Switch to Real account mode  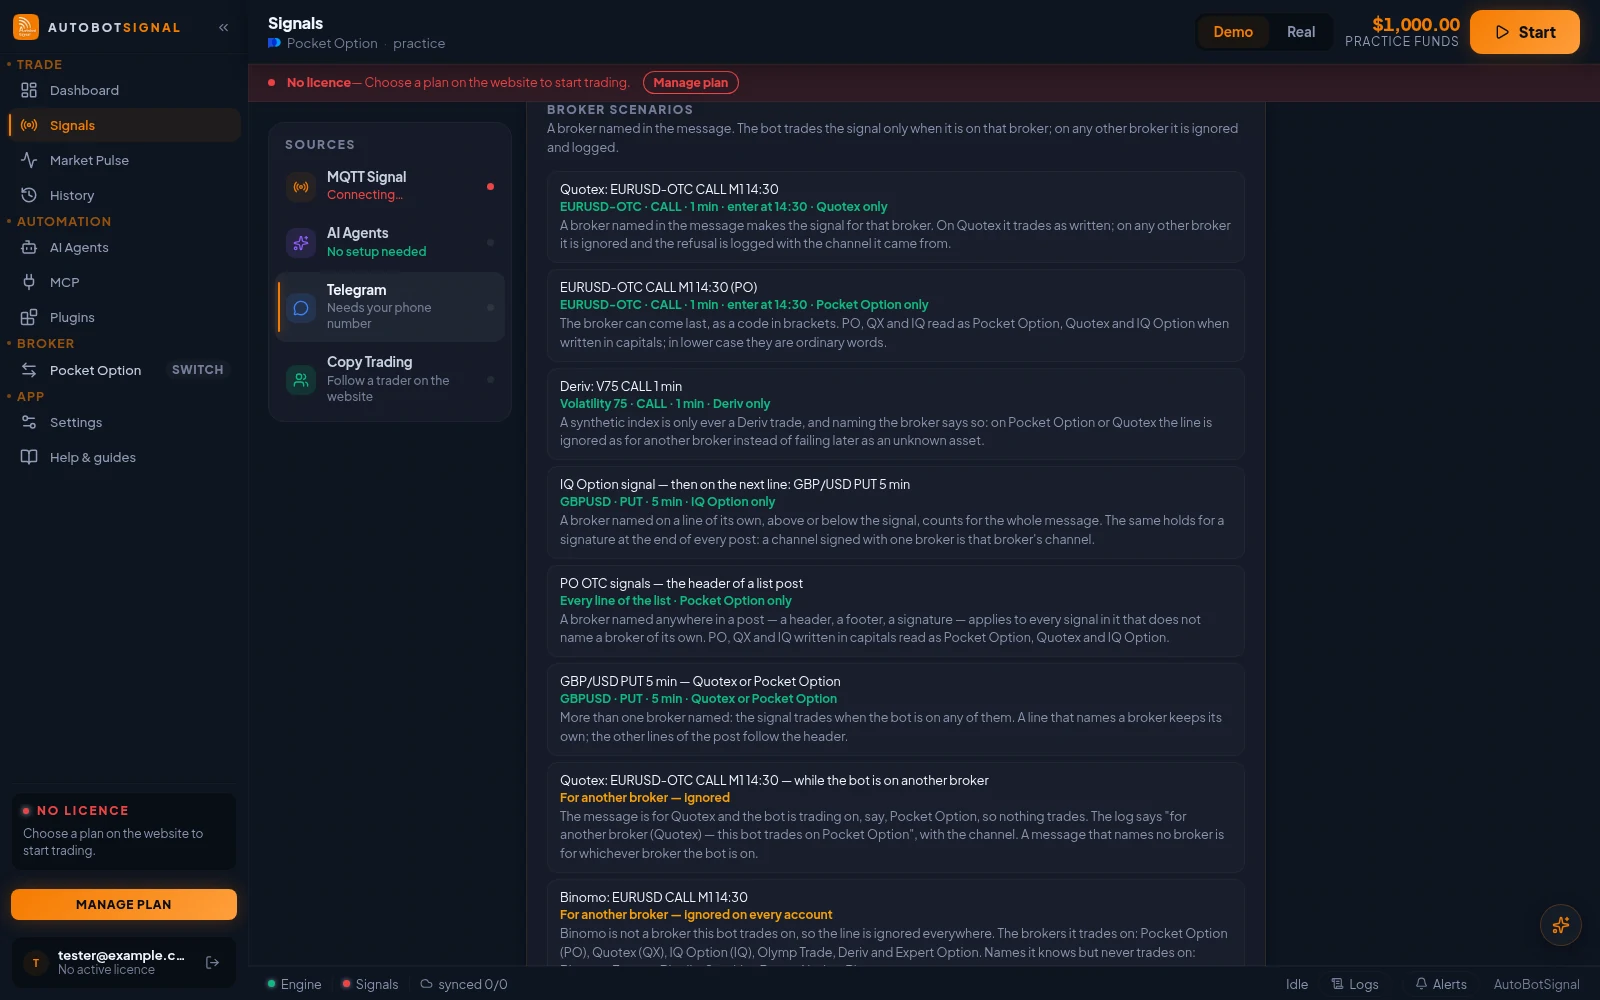coord(1301,32)
